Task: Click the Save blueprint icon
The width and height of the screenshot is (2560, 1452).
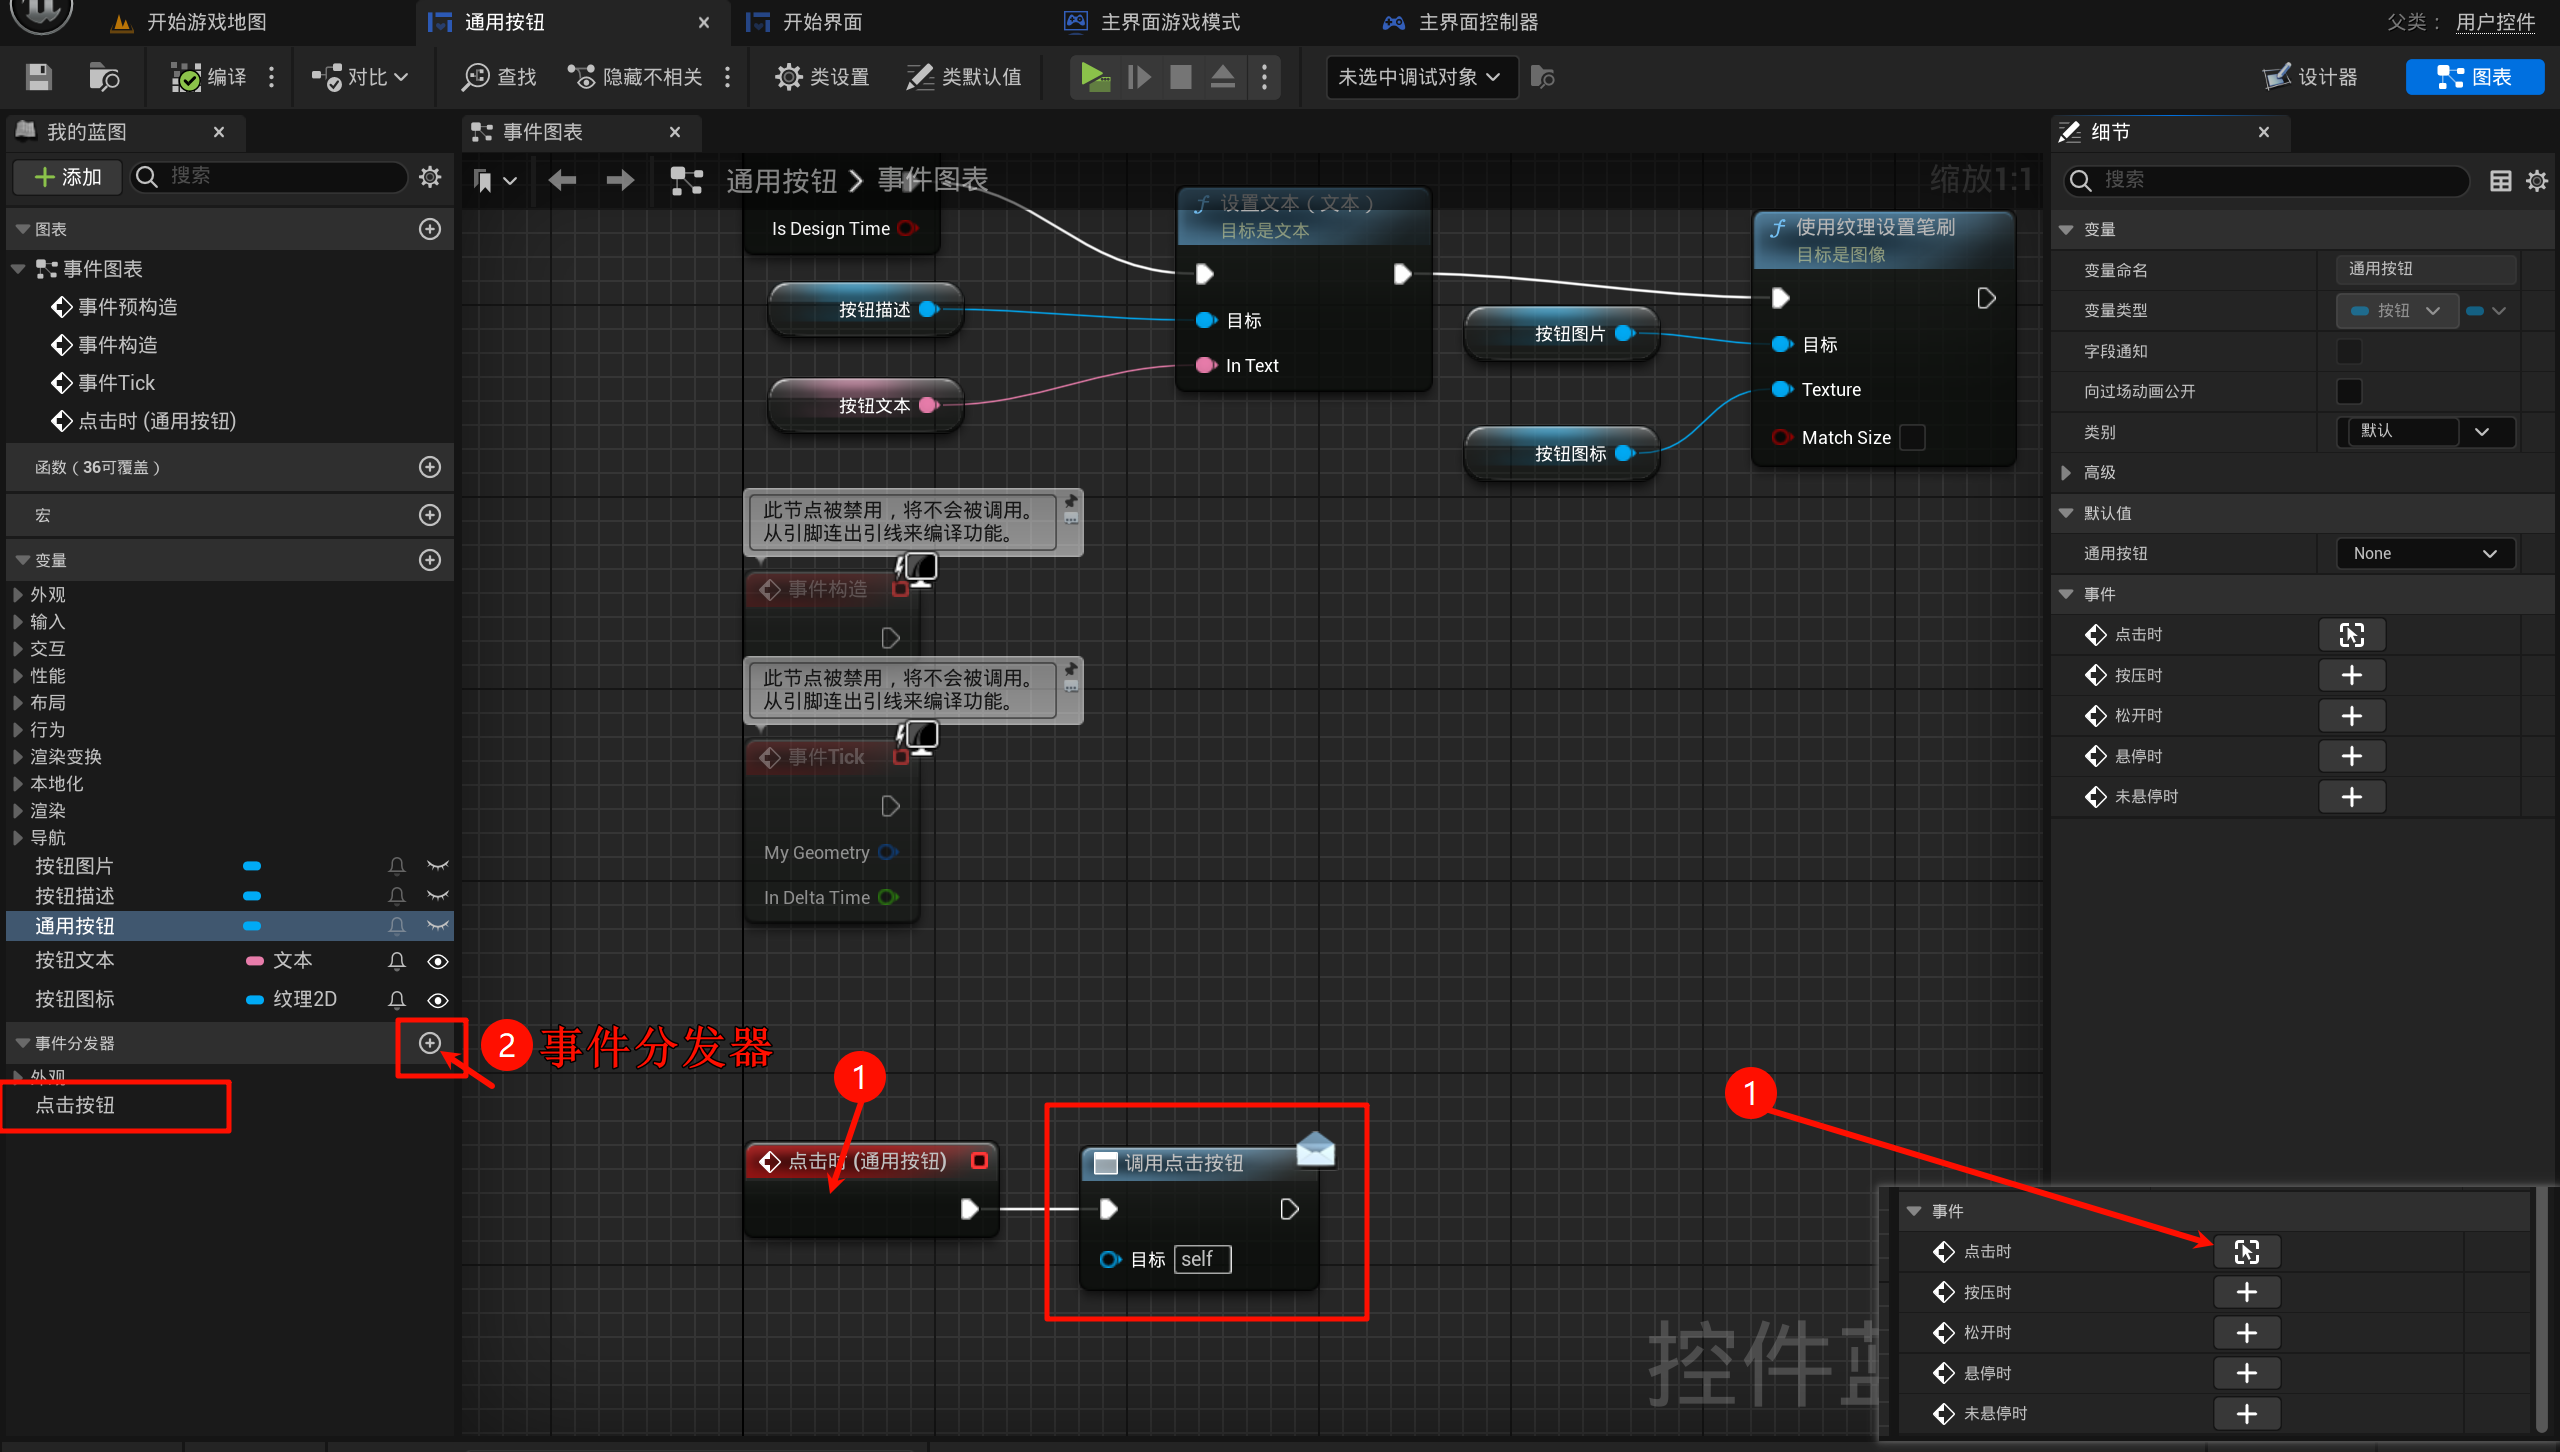Action: pyautogui.click(x=38, y=77)
